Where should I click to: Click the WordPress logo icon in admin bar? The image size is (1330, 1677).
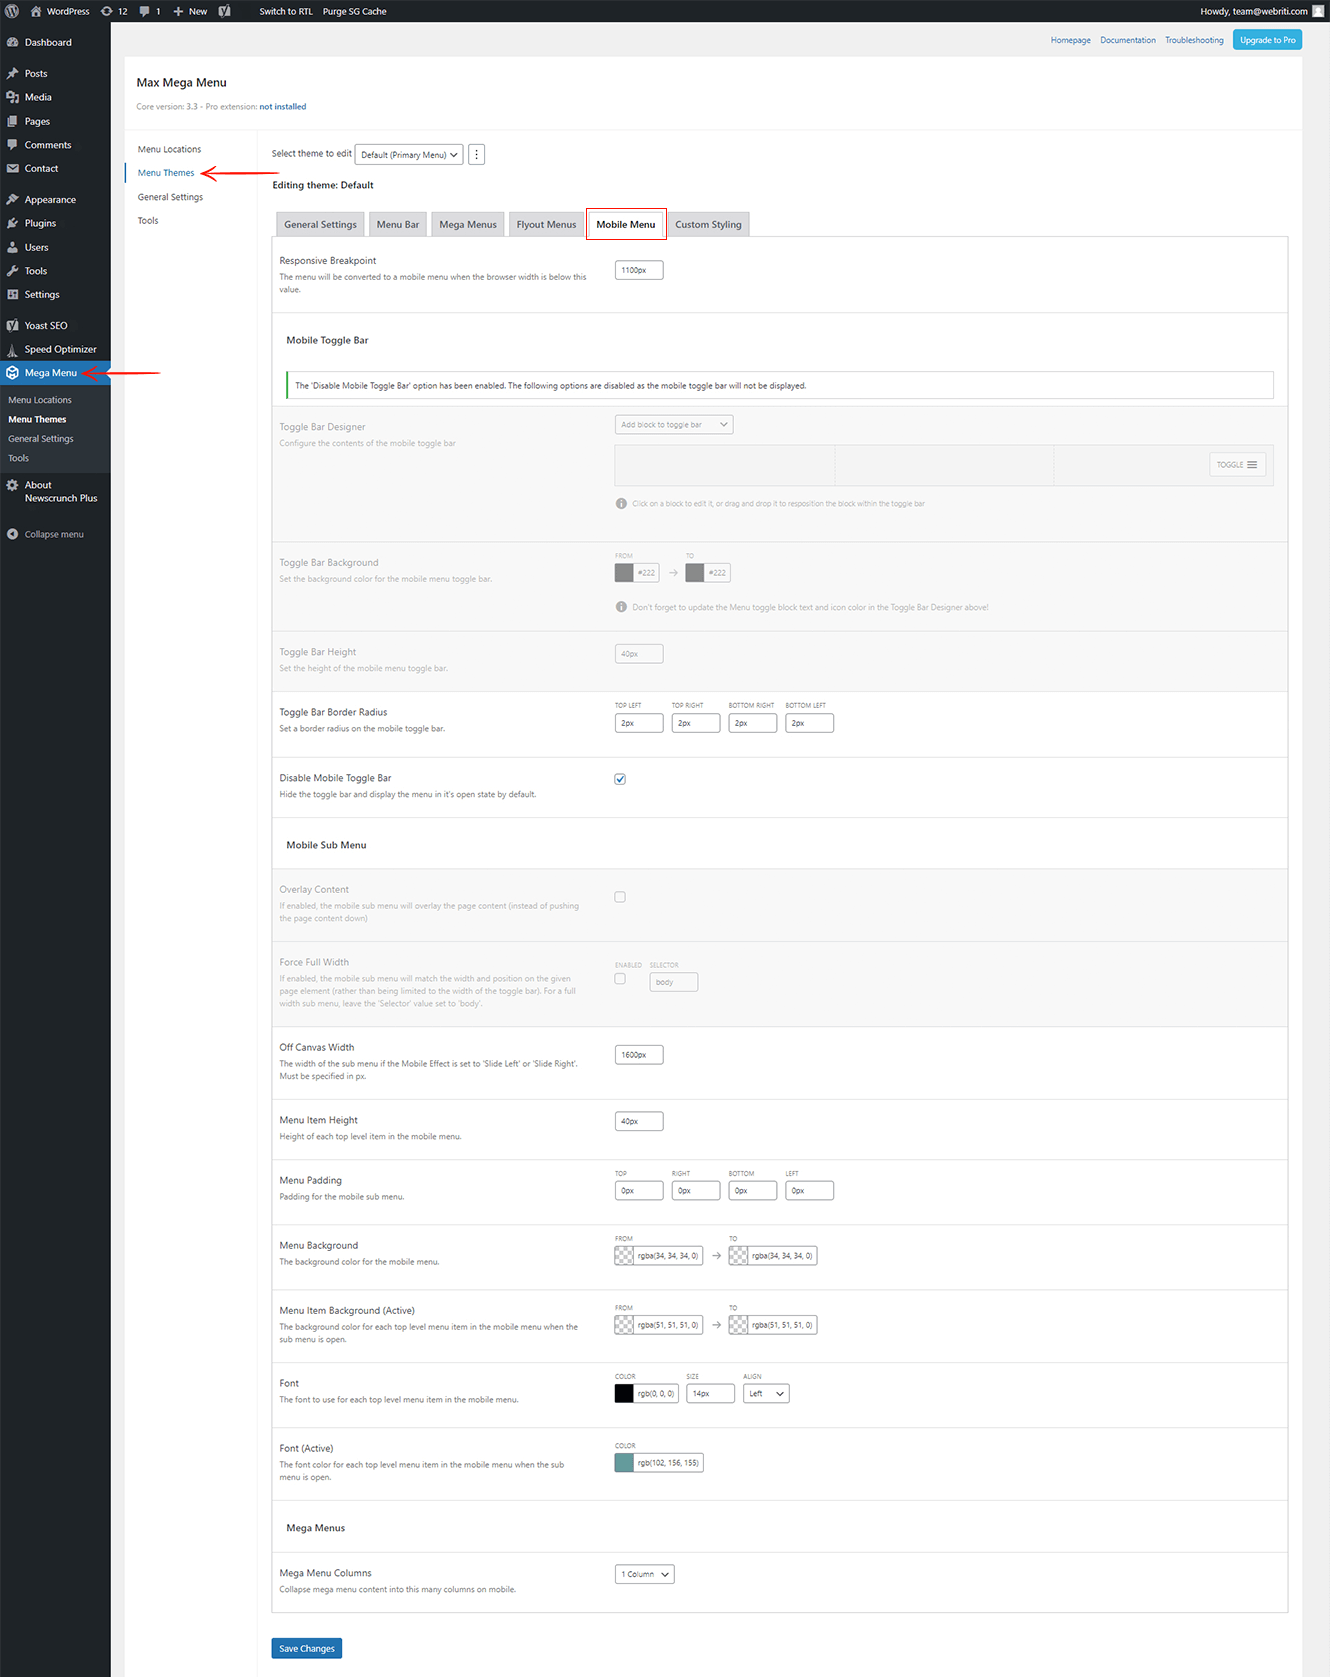pos(12,11)
